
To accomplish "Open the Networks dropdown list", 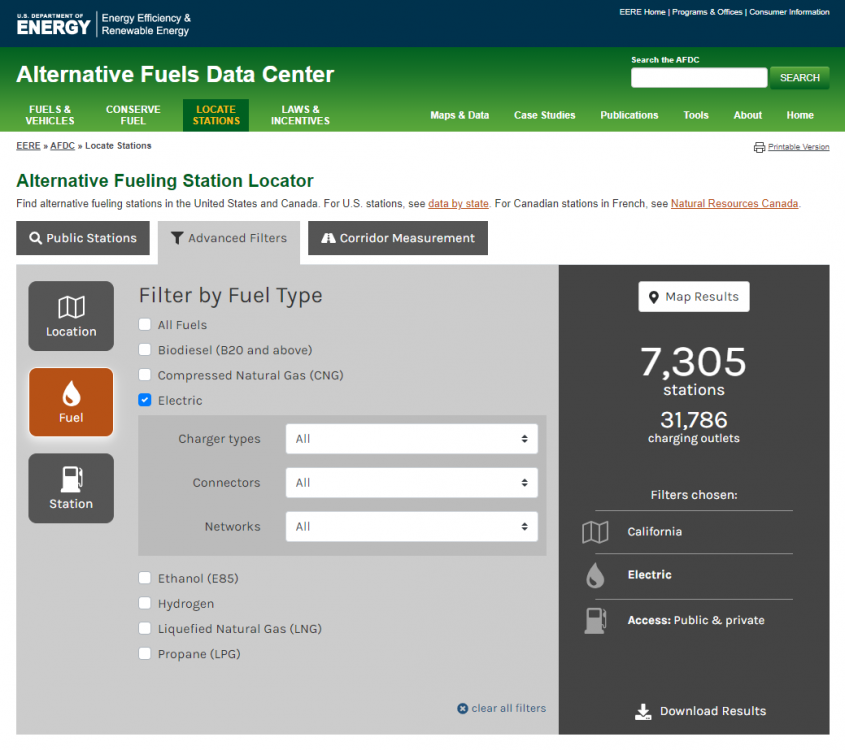I will (x=411, y=527).
